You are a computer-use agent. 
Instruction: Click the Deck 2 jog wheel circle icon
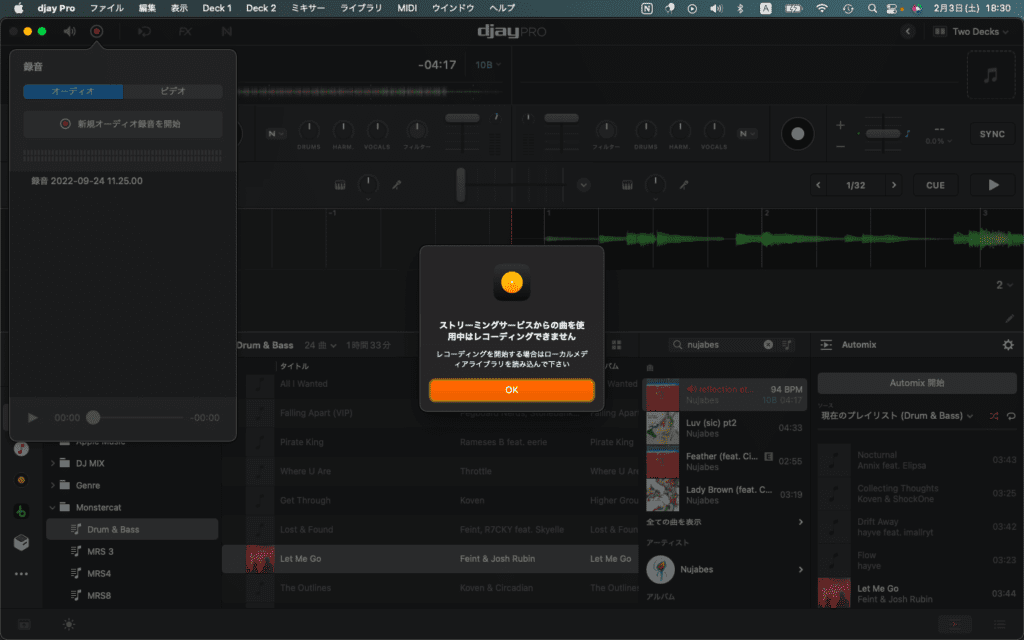[x=797, y=134]
